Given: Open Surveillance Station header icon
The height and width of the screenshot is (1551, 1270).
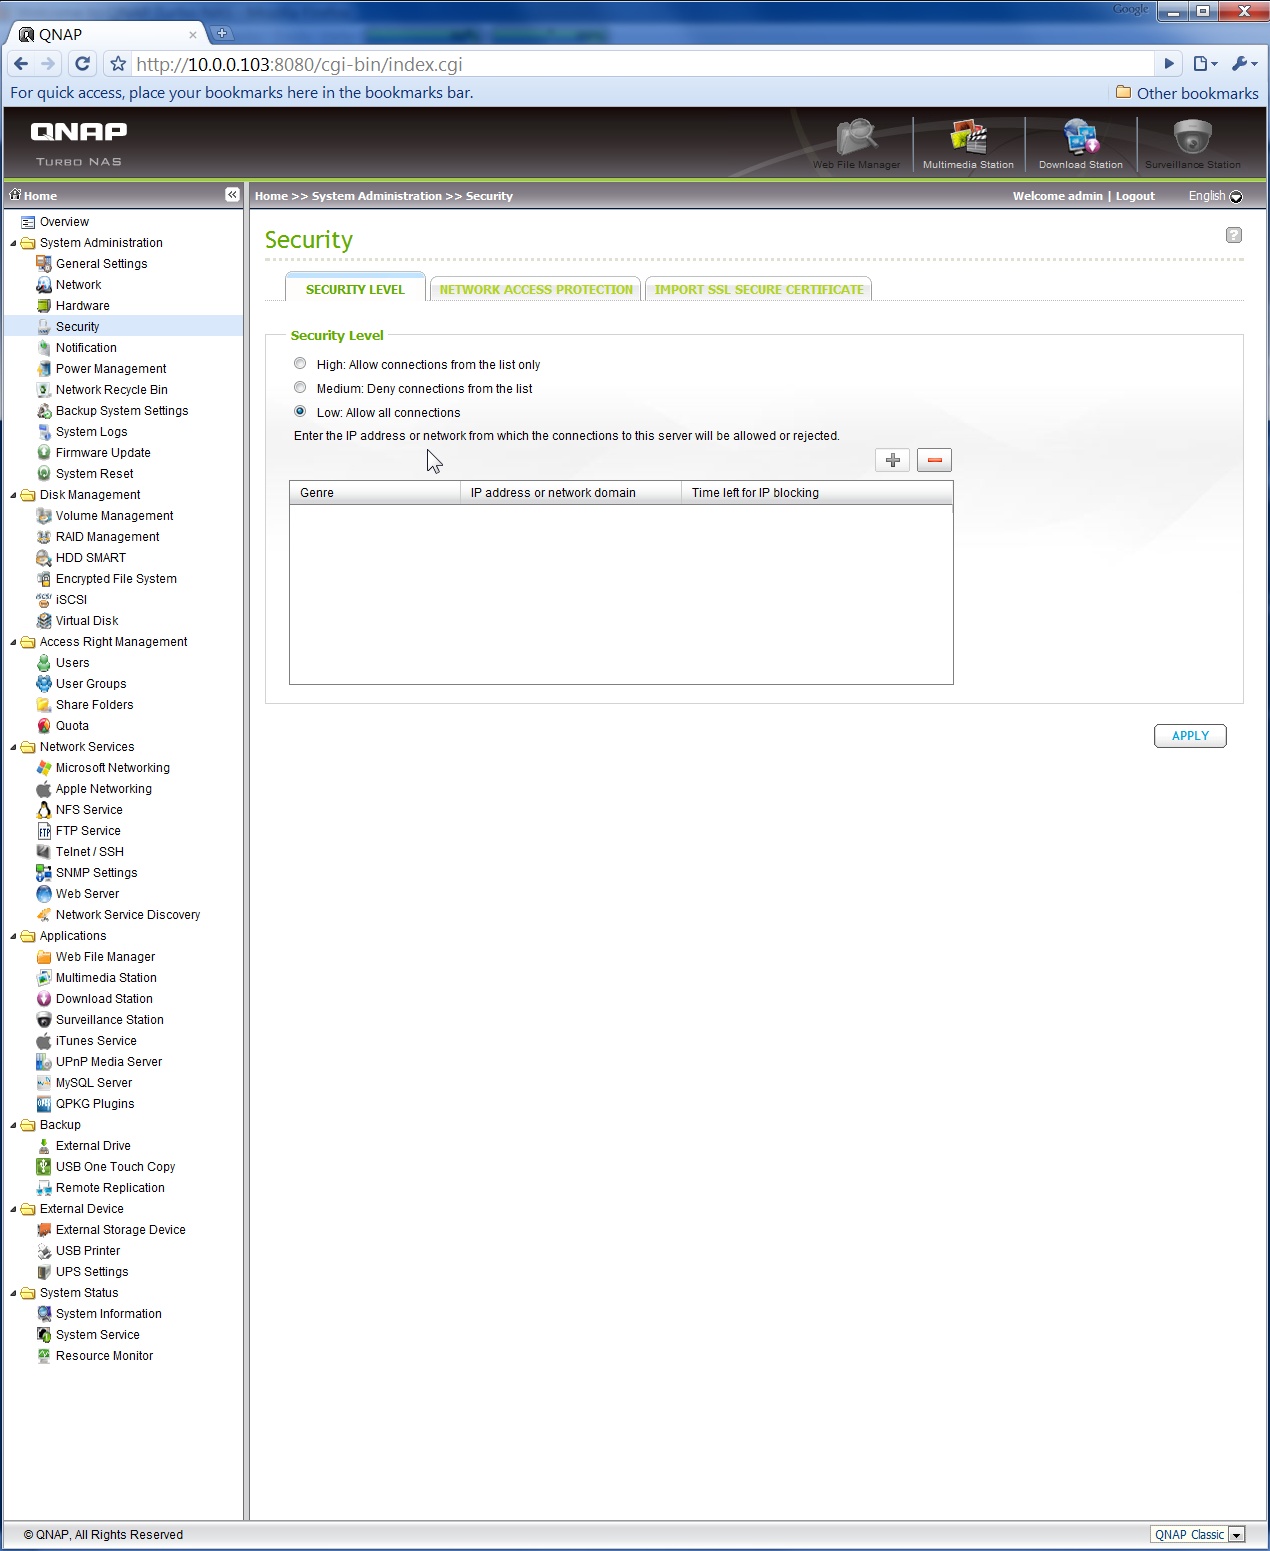Looking at the screenshot, I should pyautogui.click(x=1192, y=138).
